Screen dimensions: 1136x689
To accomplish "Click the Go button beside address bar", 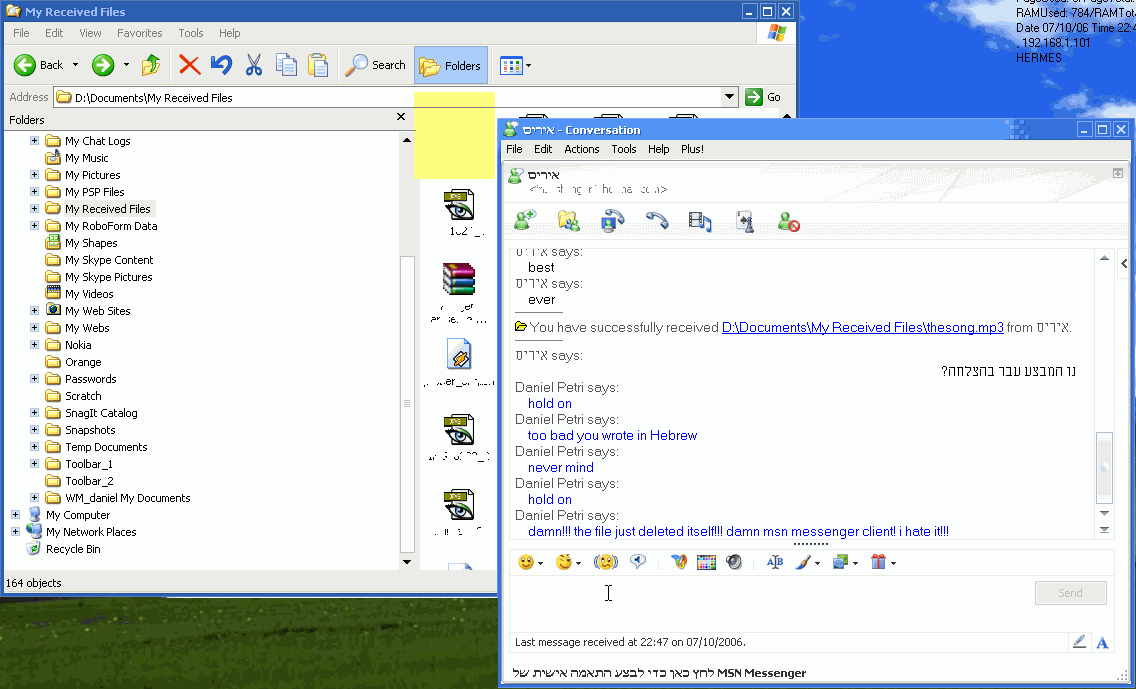I will [x=763, y=97].
